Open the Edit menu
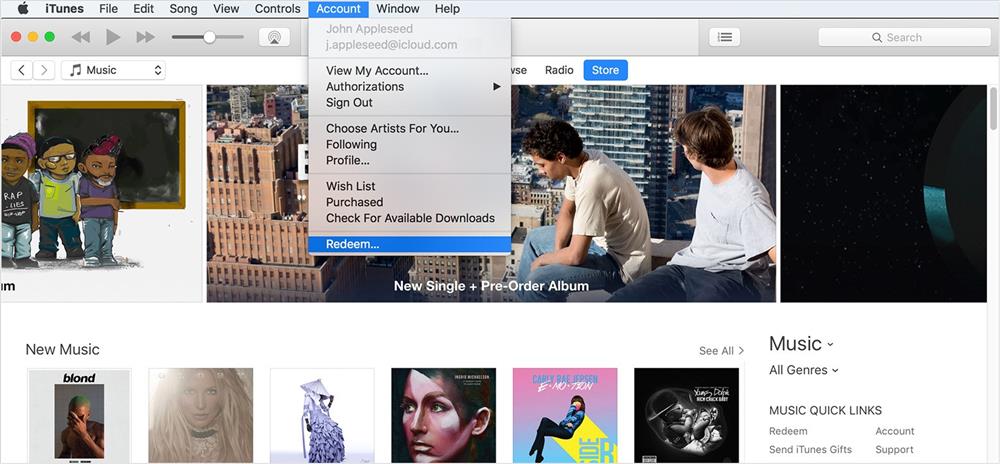This screenshot has width=1000, height=464. coord(143,9)
